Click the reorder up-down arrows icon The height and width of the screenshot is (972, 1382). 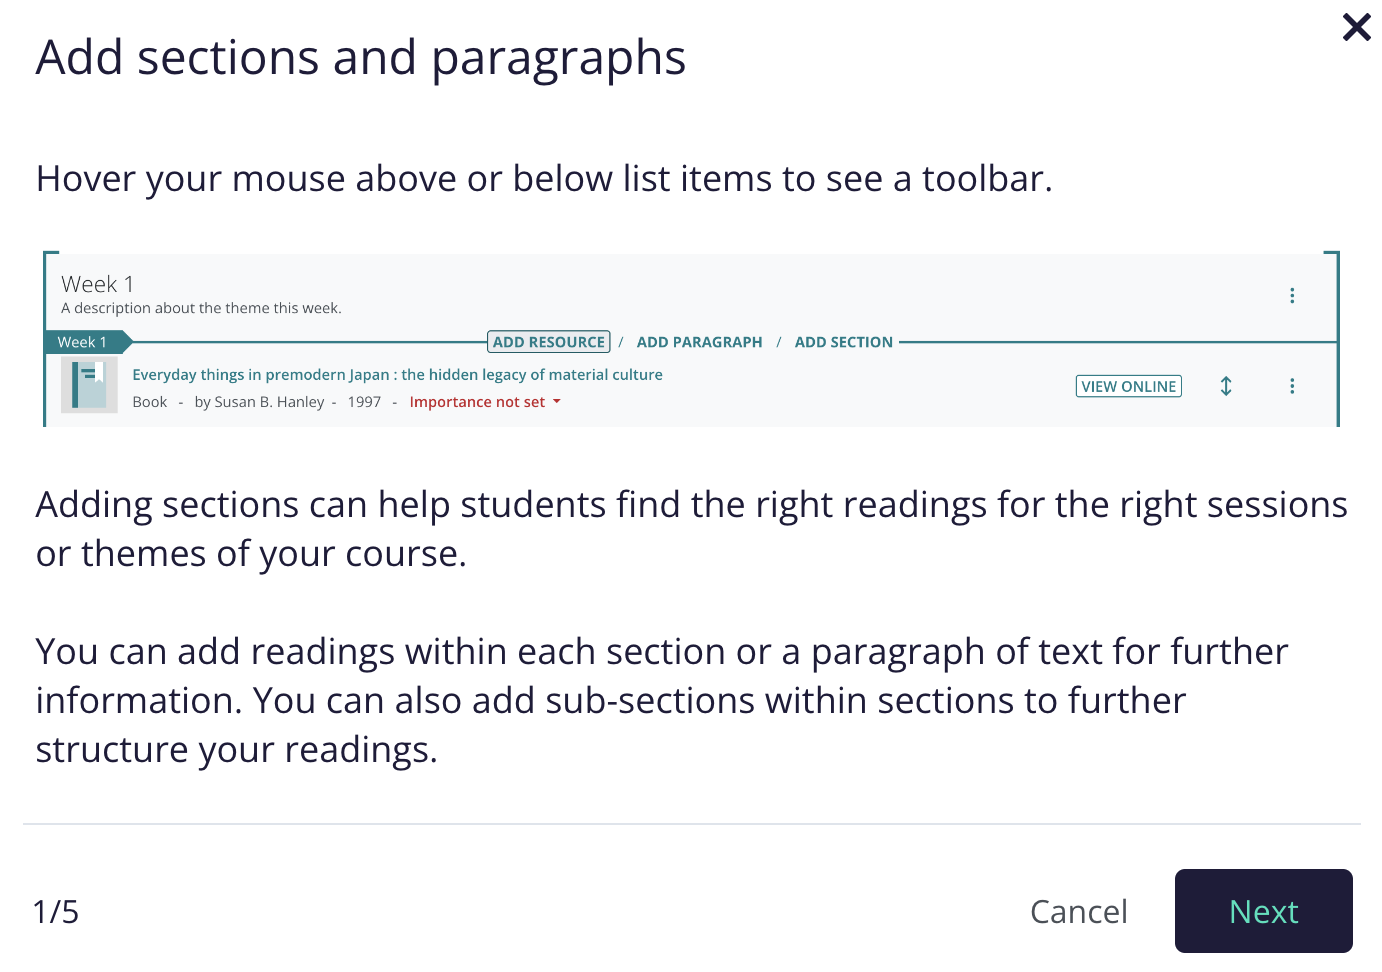(x=1226, y=386)
